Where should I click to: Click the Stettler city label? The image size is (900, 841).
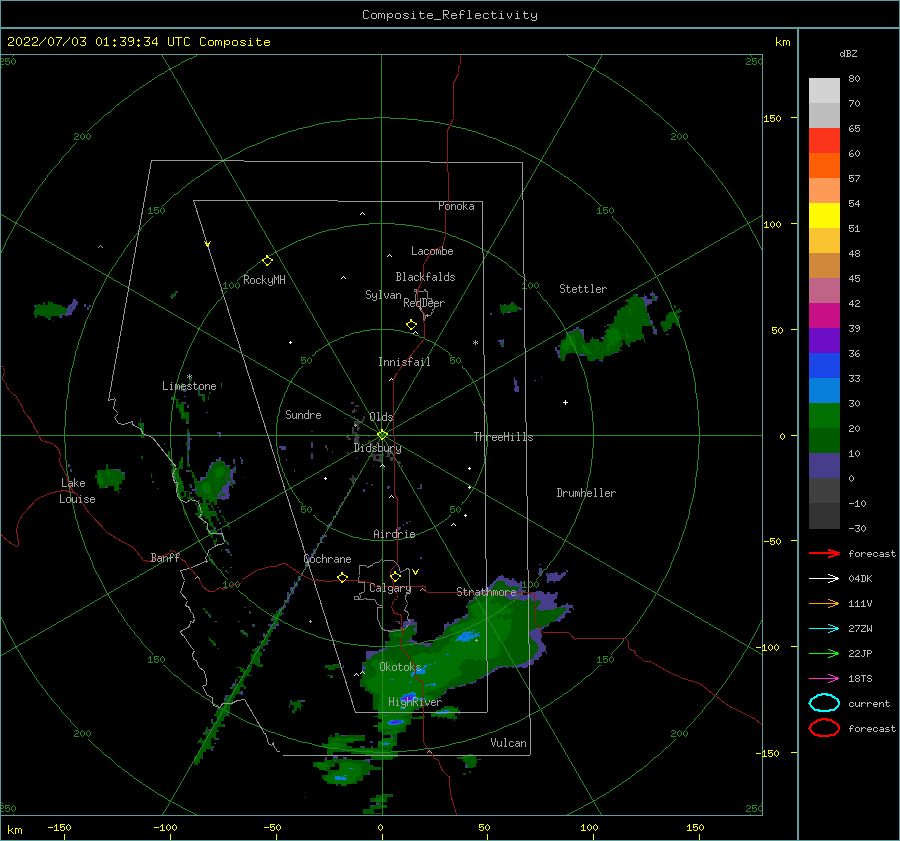[x=583, y=289]
